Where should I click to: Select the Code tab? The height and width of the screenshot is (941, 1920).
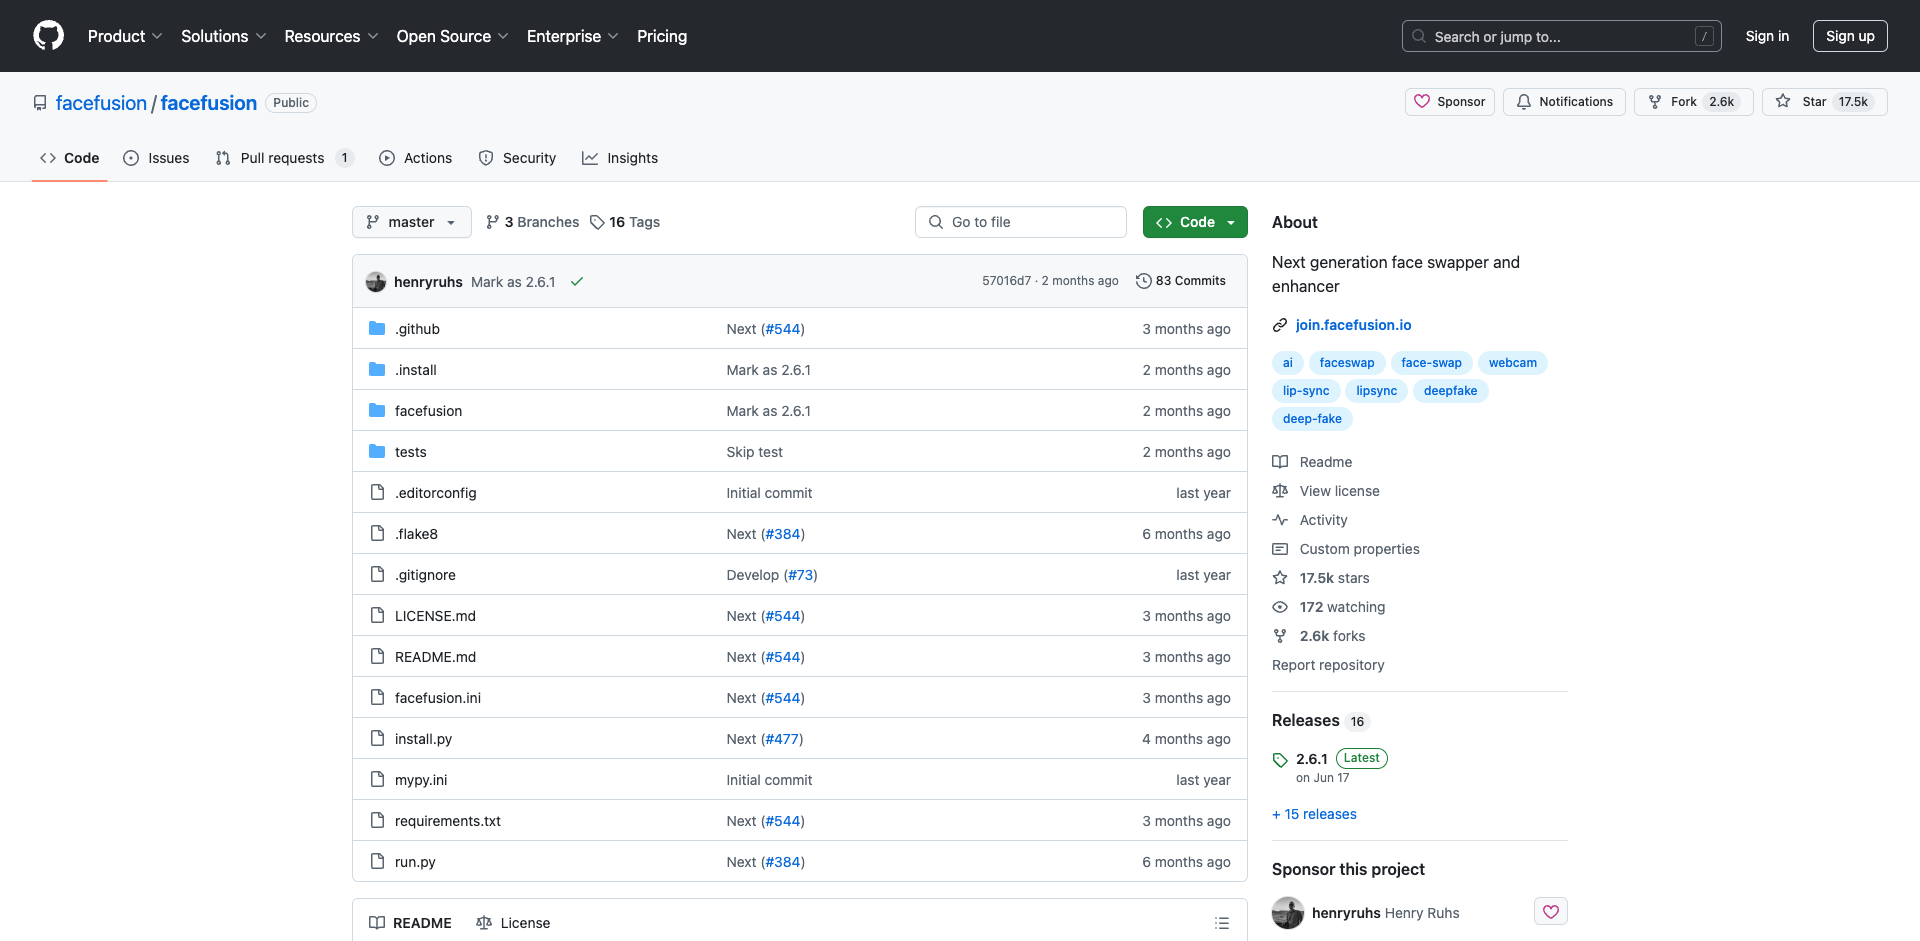(69, 158)
